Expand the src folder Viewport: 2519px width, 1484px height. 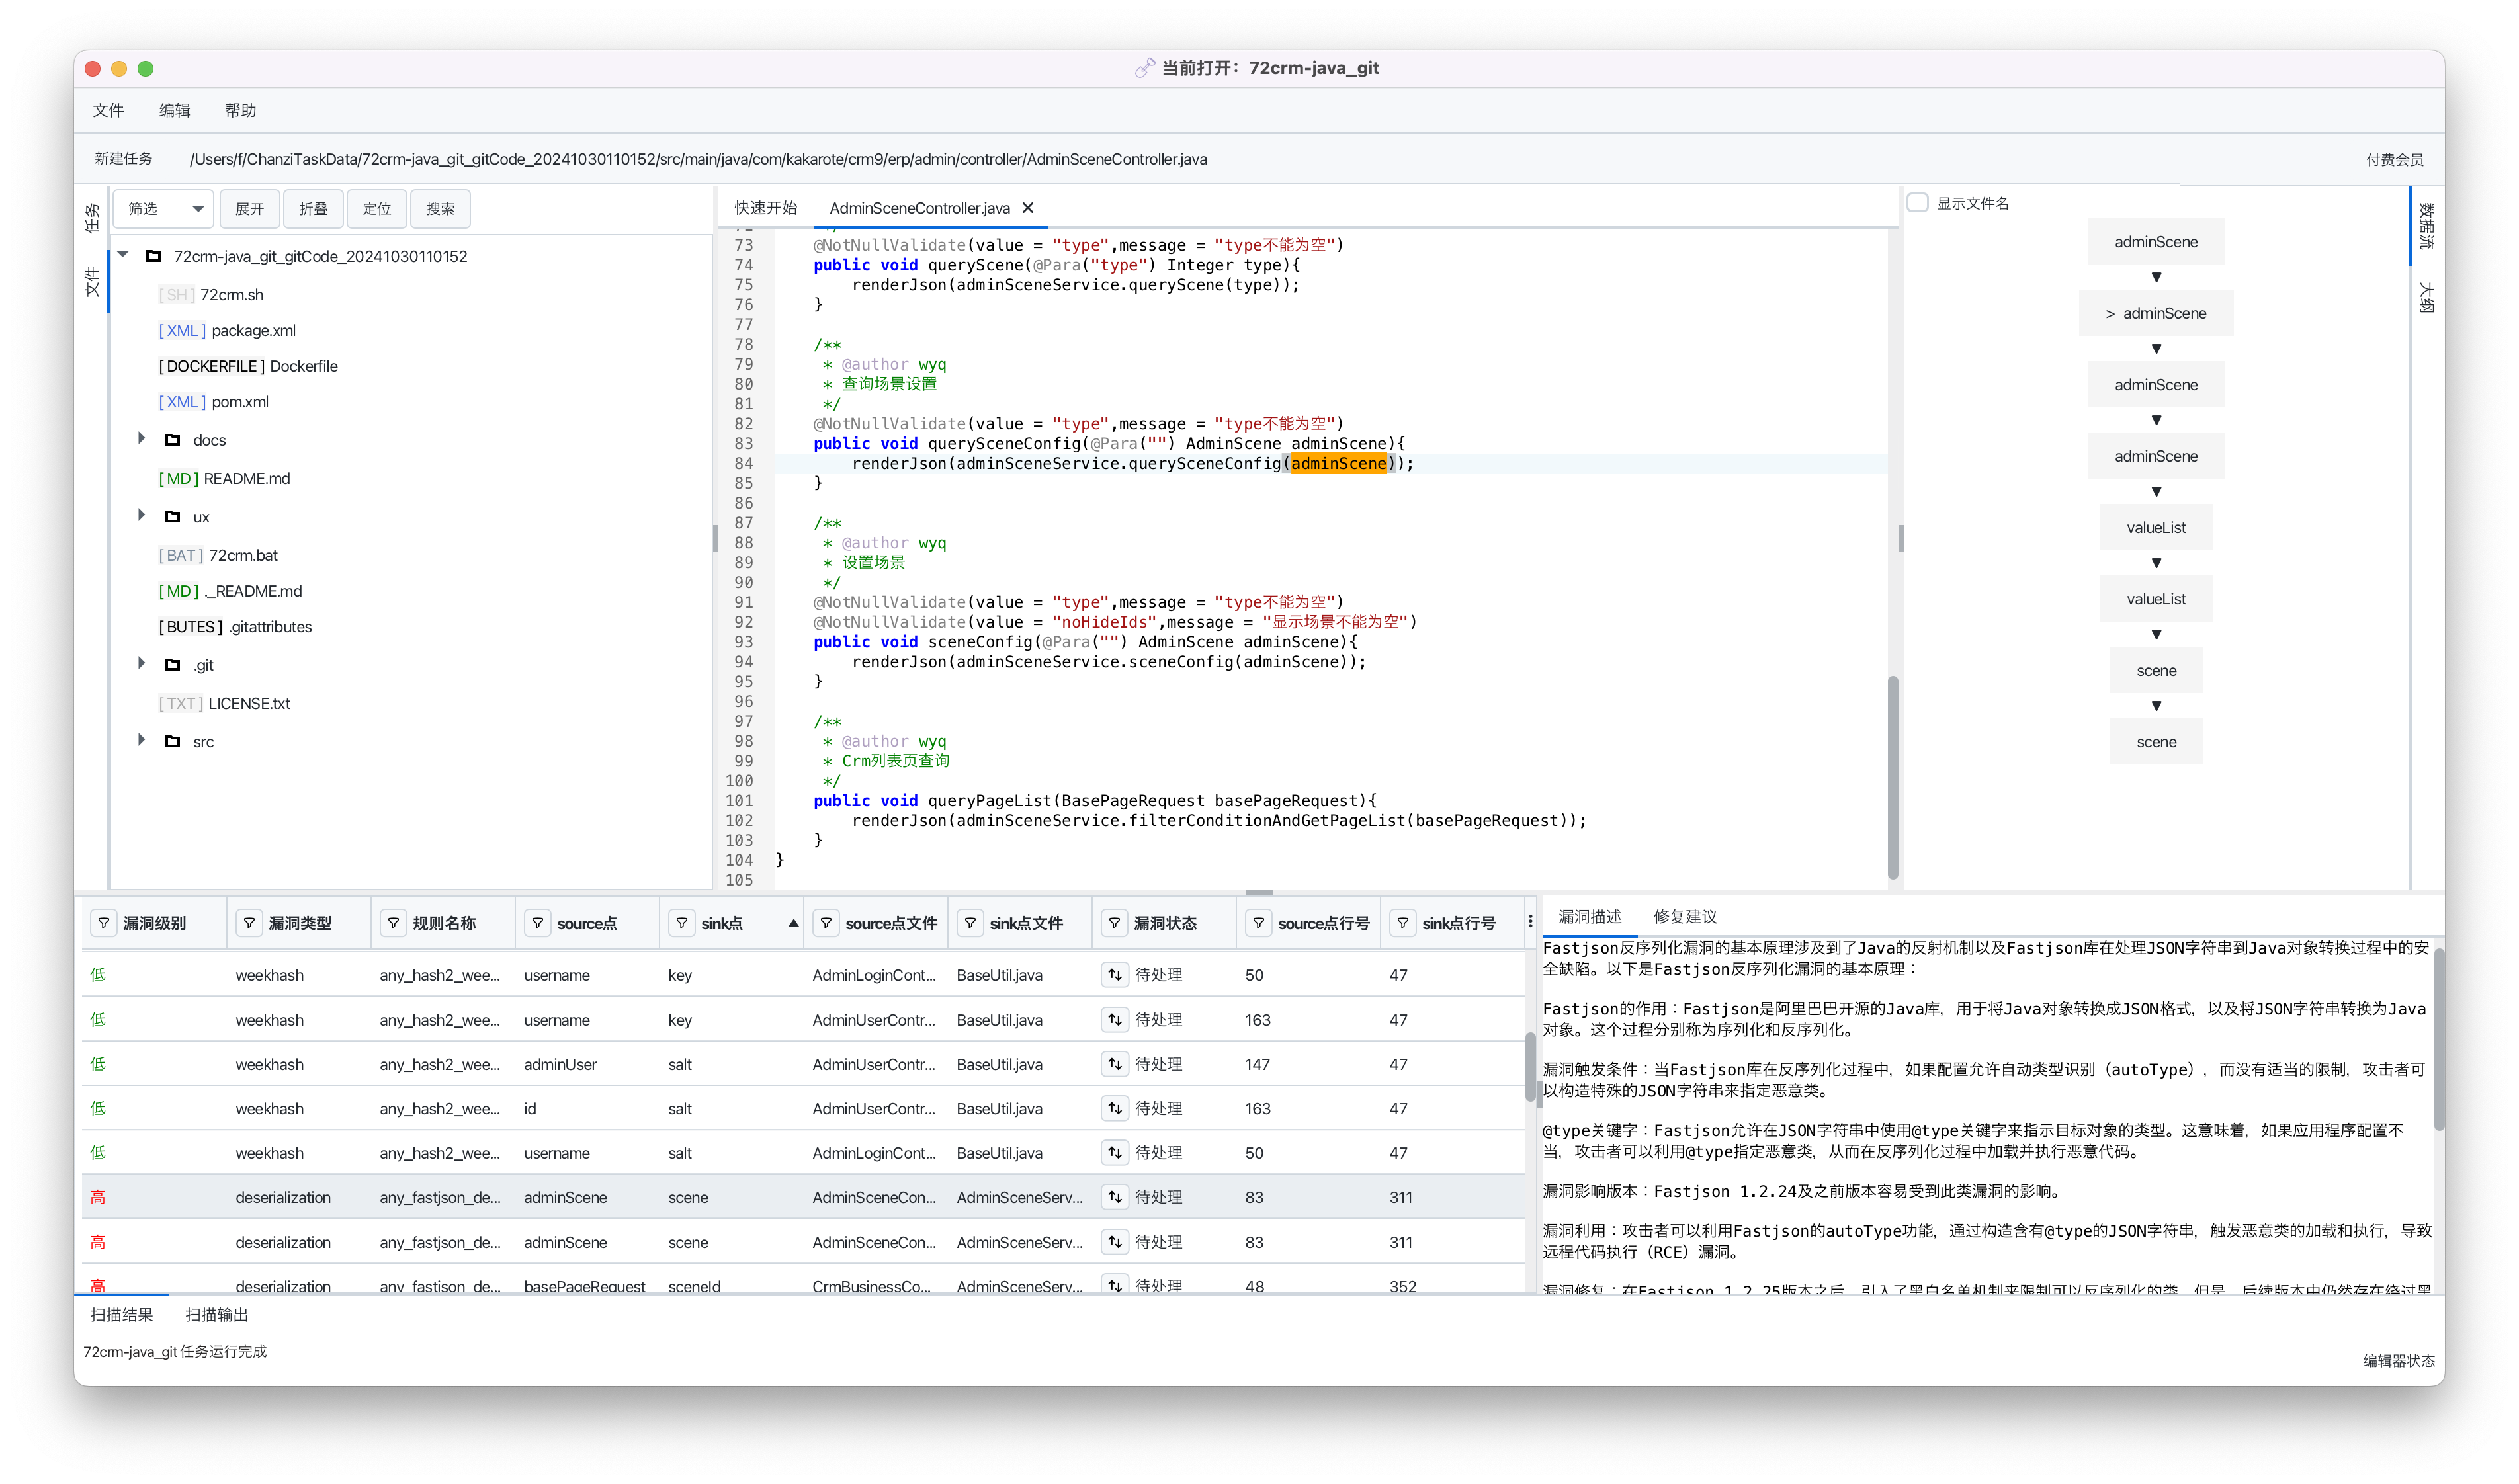tap(142, 741)
